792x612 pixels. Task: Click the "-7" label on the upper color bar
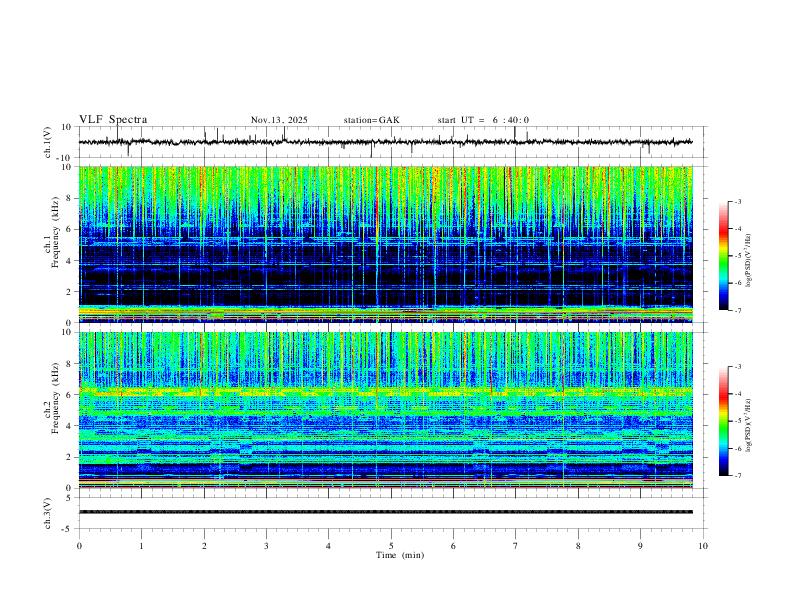pyautogui.click(x=738, y=311)
